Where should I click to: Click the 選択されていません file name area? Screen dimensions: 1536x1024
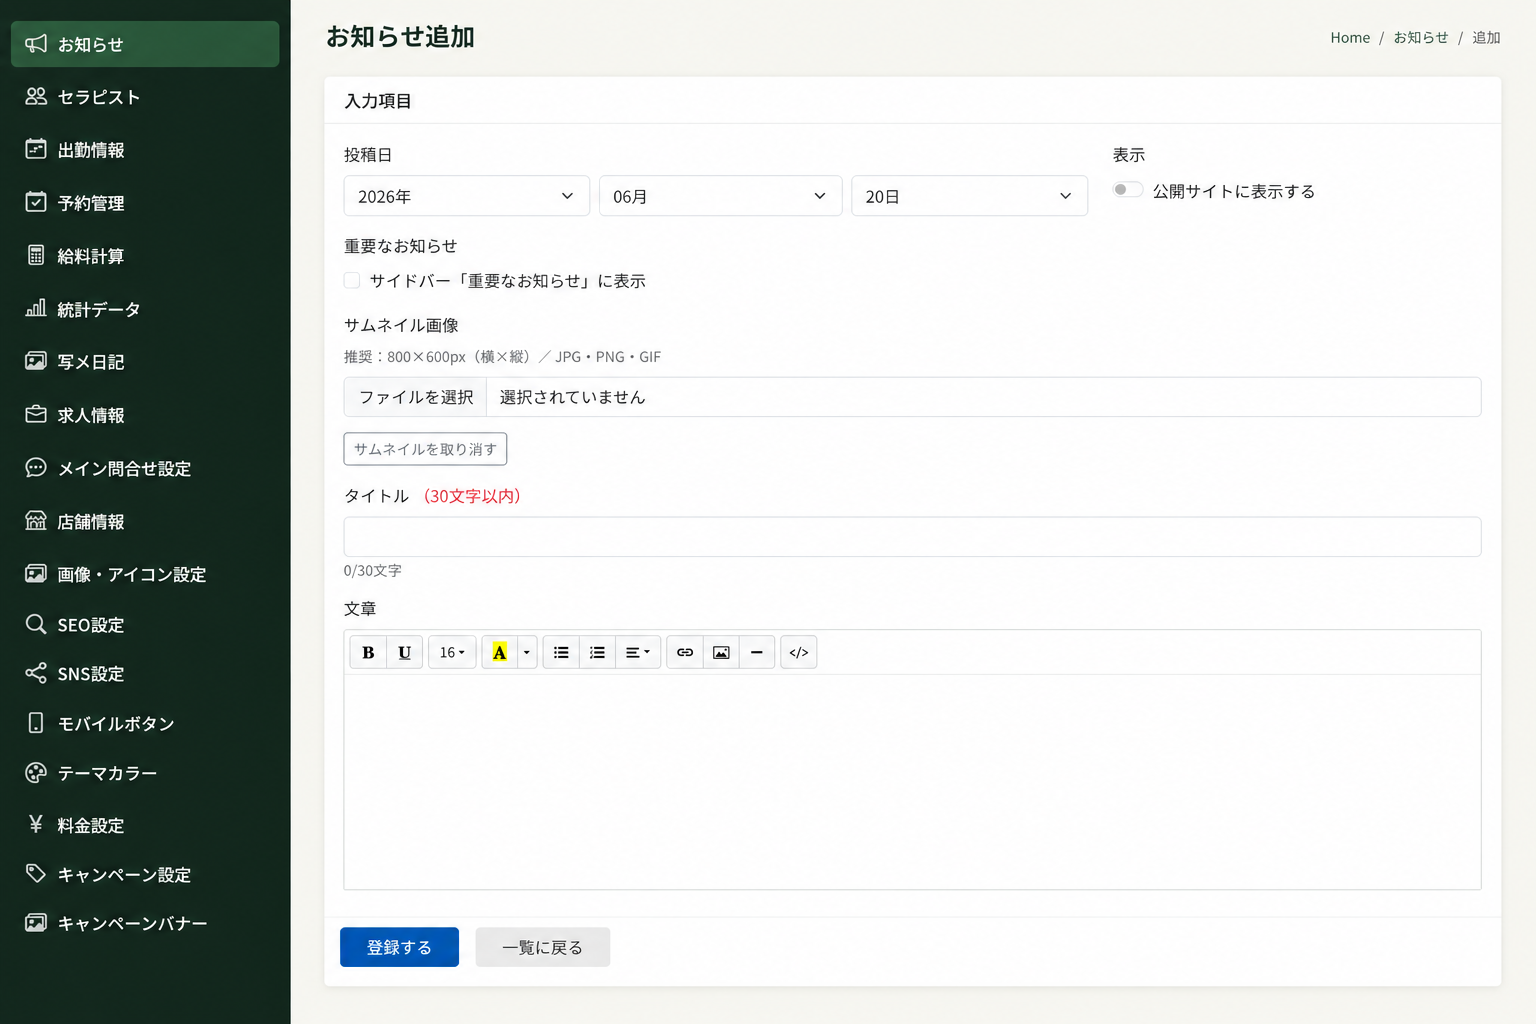click(983, 397)
